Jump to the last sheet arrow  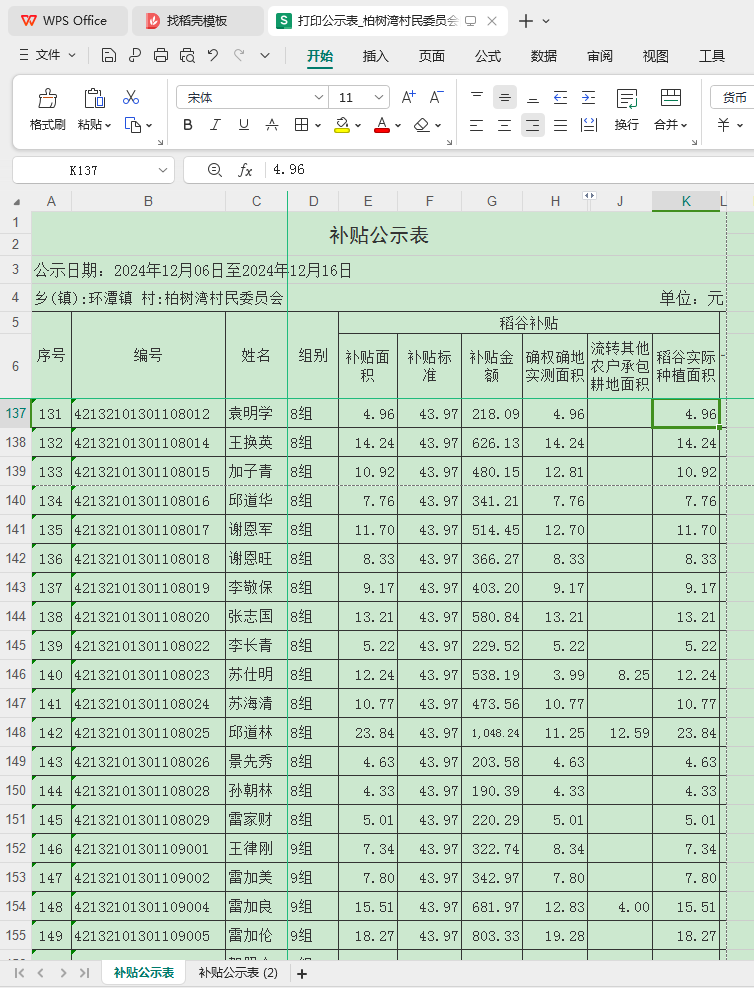click(x=84, y=974)
